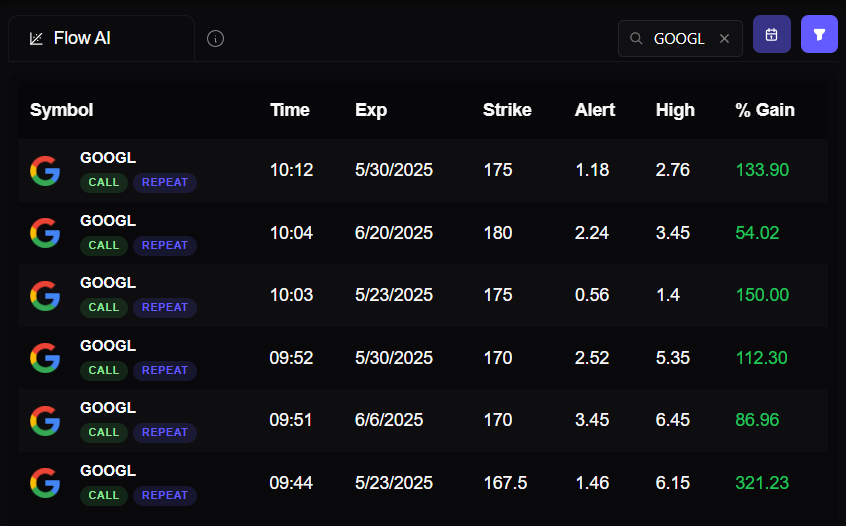Click the 5.35 high price
The height and width of the screenshot is (526, 846).
673,358
